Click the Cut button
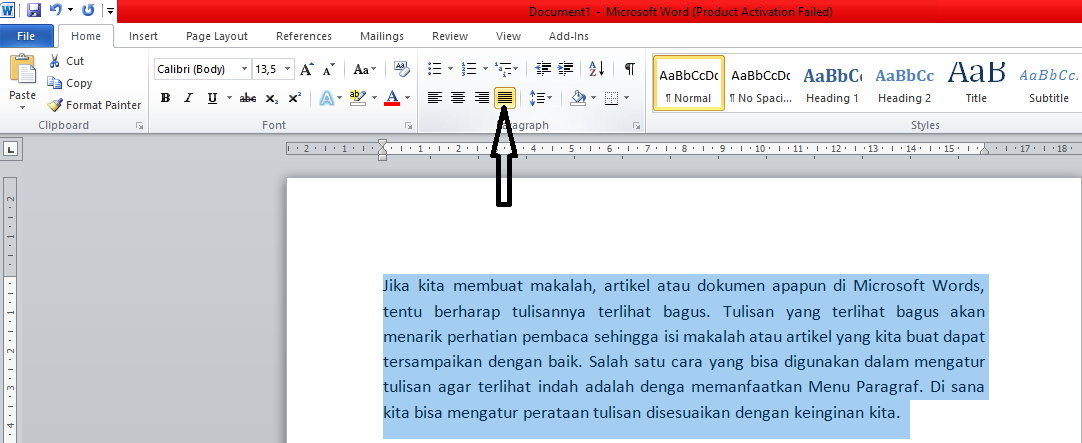Viewport: 1082px width, 443px height. pyautogui.click(x=66, y=61)
